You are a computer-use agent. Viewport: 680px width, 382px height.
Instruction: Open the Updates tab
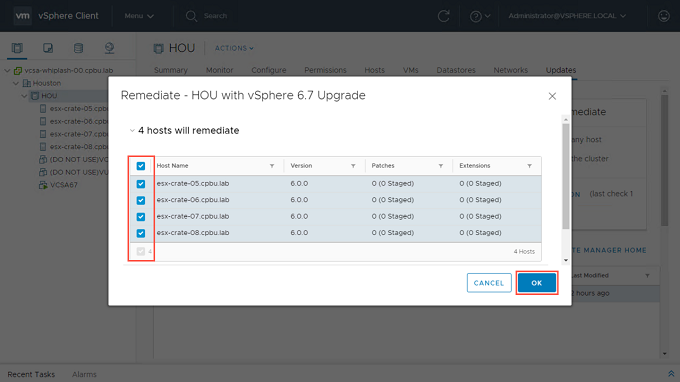click(x=561, y=70)
